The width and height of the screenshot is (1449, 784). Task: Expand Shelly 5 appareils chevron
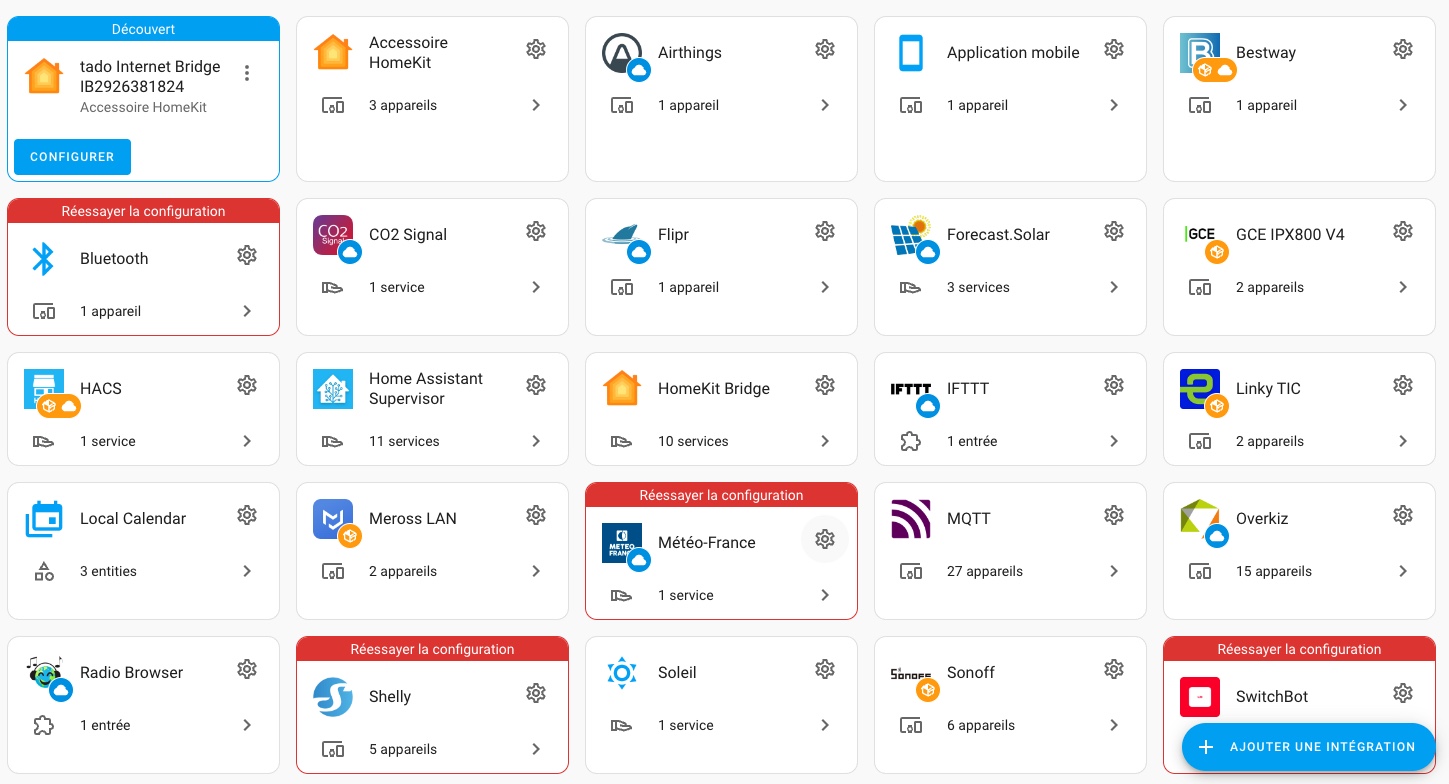coord(535,749)
